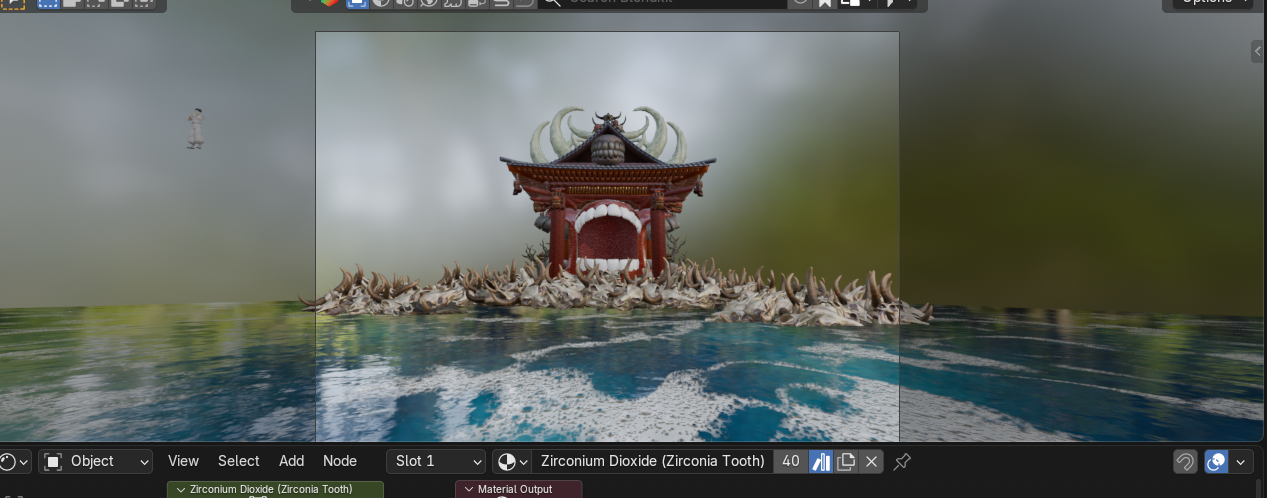Toggle node editor overlays icon
The width and height of the screenshot is (1267, 498).
(x=1217, y=461)
